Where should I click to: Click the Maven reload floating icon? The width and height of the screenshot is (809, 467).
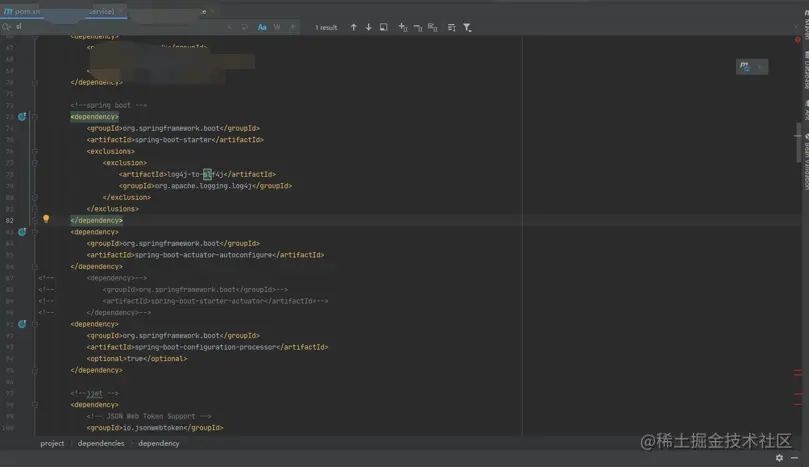tap(745, 67)
